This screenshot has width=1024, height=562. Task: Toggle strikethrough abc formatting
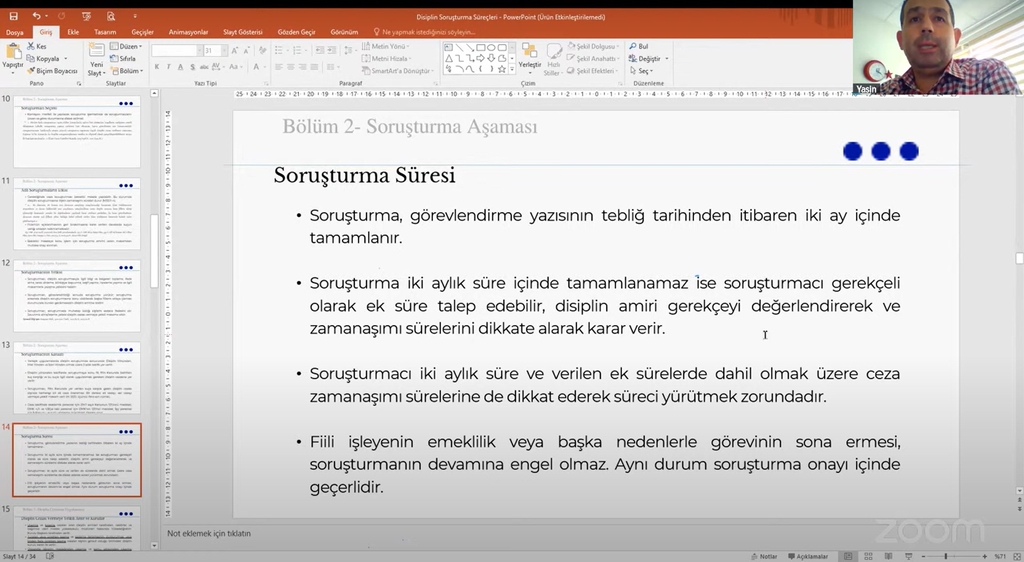[204, 67]
